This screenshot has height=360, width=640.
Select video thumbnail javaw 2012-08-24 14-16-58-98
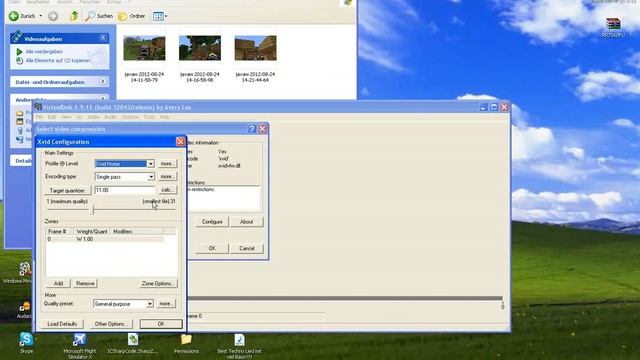point(200,48)
